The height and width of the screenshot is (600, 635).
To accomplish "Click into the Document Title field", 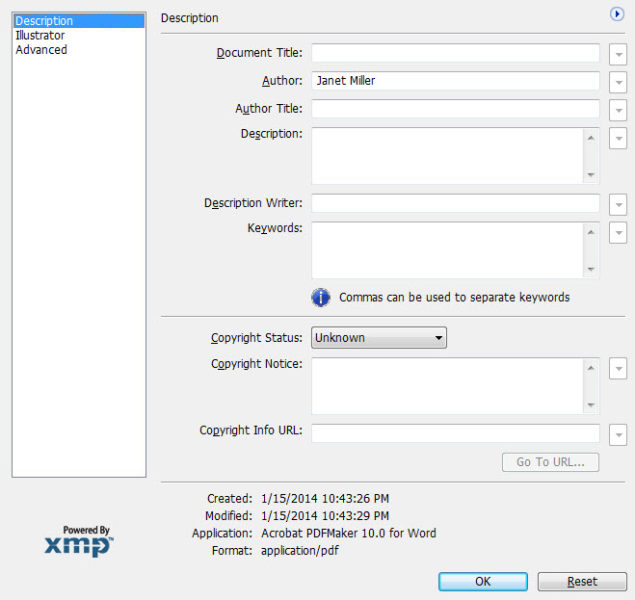I will (455, 53).
